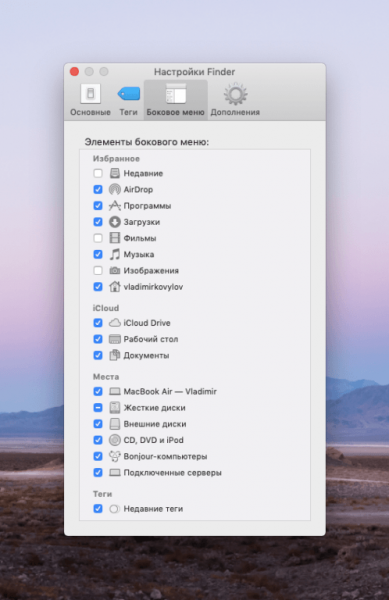Screen dimensions: 389x600
Task: Click the Рабочий стол desktop icon
Action: click(115, 339)
